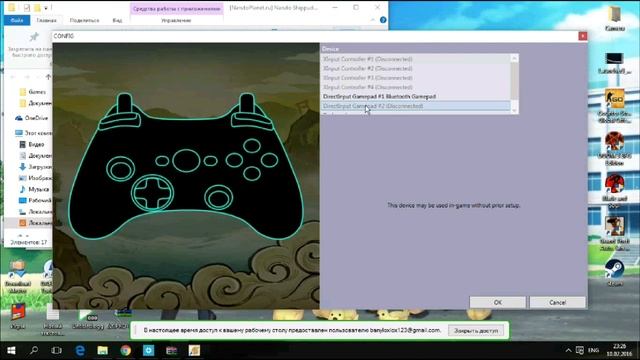Open the black monitor desktop shortcut
Screen dimensions: 640x360
point(614,63)
